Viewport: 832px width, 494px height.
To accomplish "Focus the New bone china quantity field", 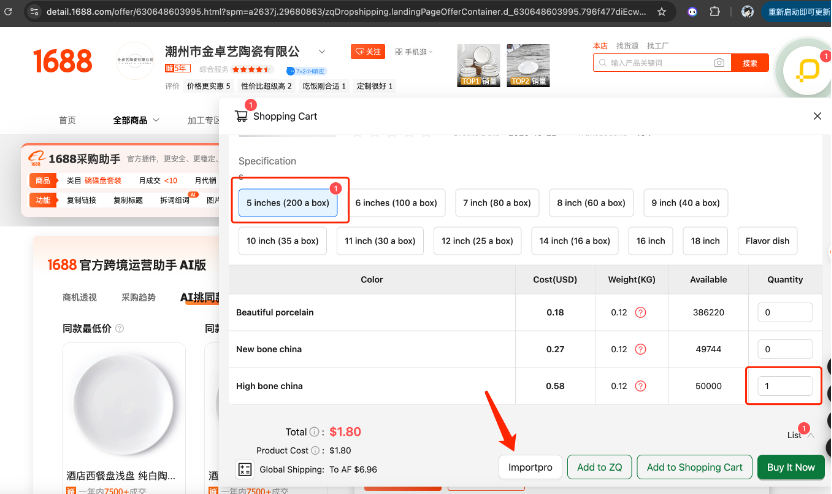I will point(785,349).
